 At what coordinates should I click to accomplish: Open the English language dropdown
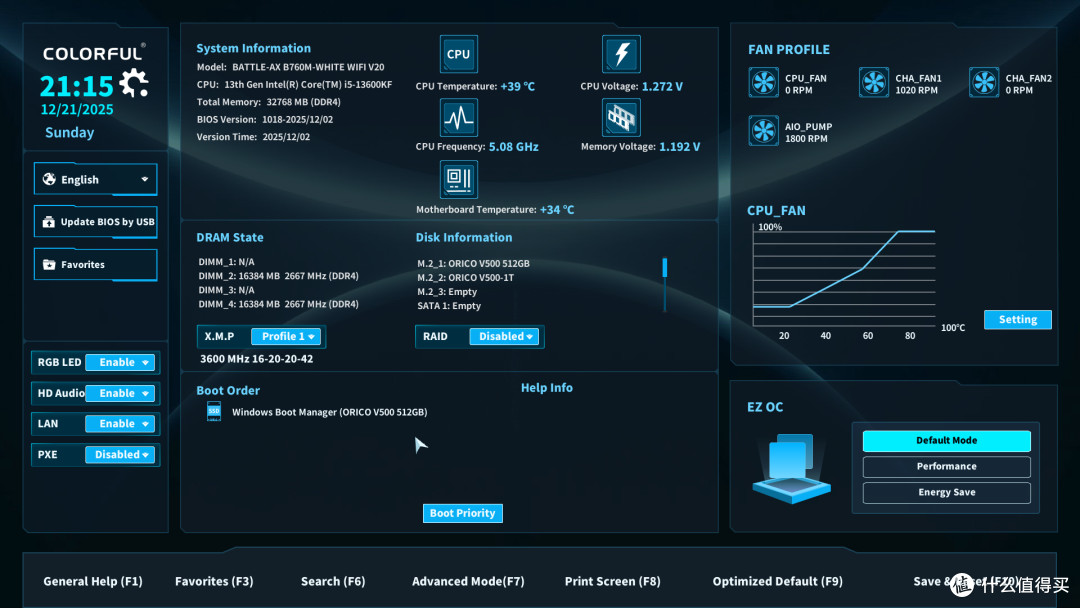pyautogui.click(x=95, y=179)
